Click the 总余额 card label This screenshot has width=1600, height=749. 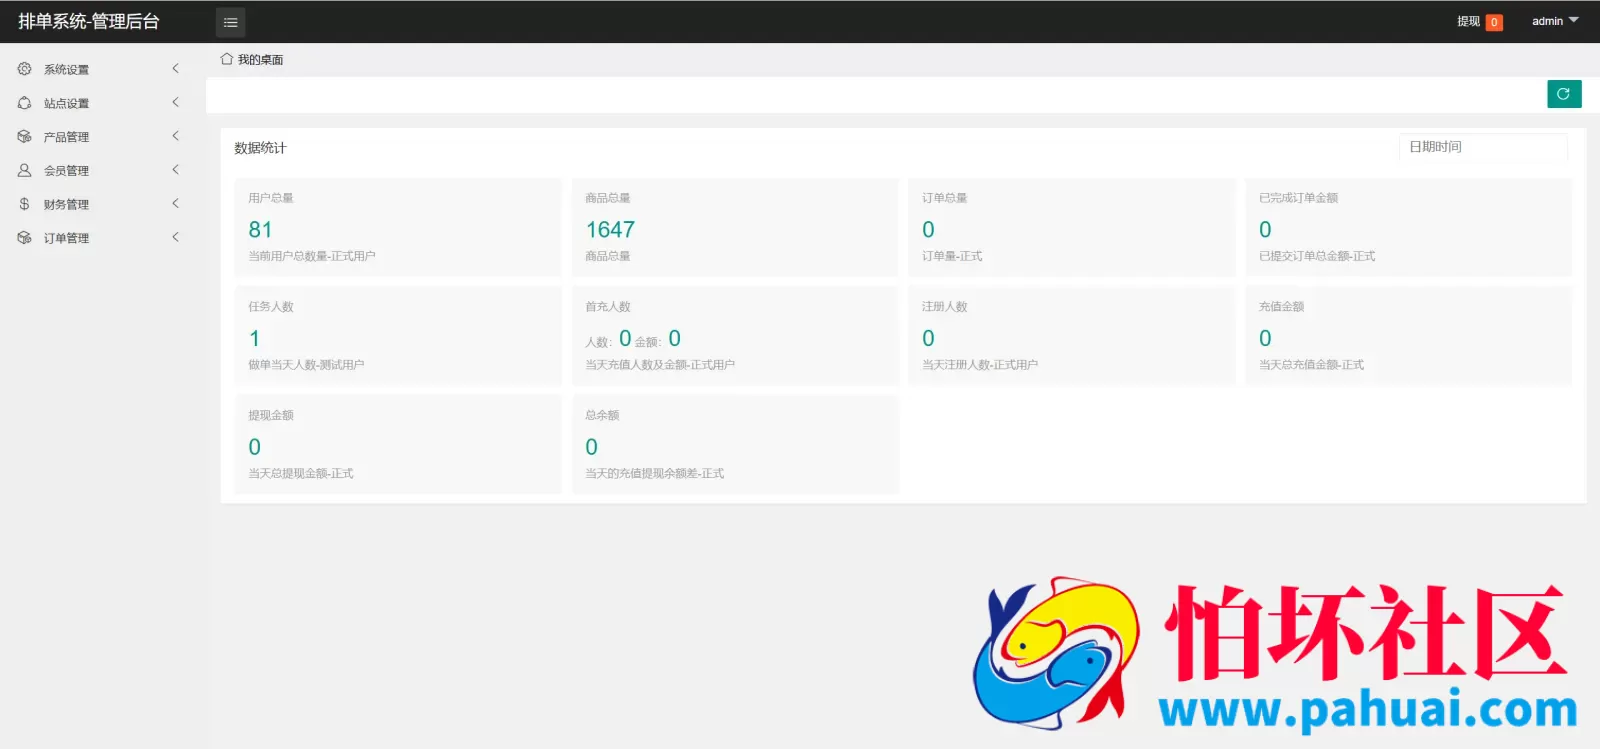(x=602, y=415)
